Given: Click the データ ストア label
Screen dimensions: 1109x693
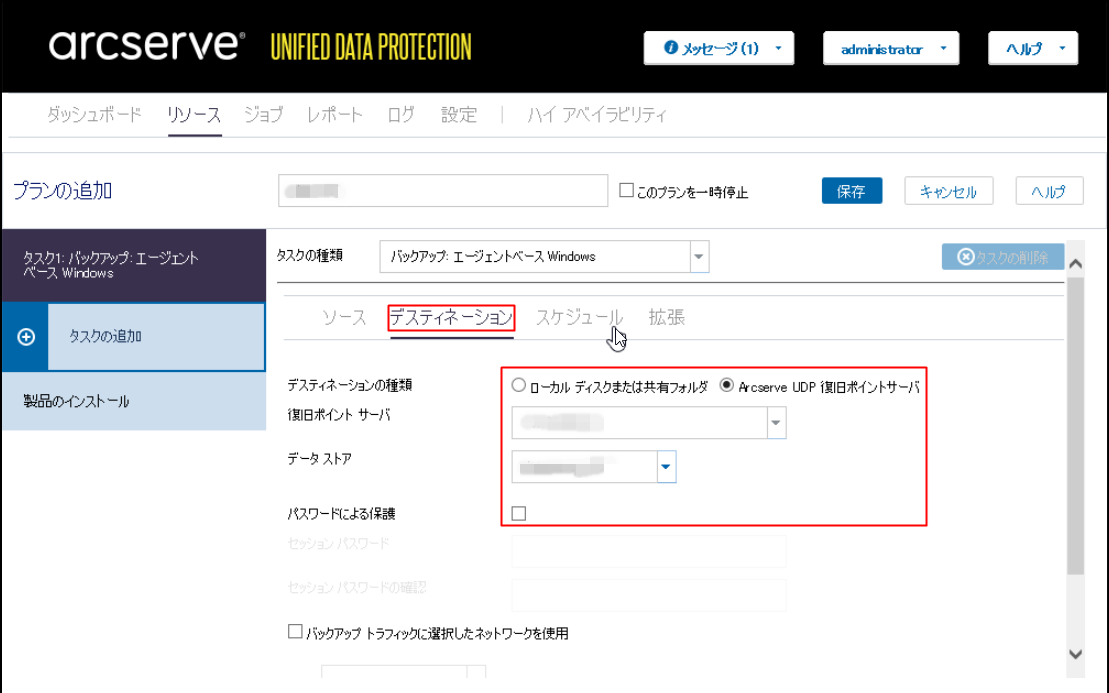Looking at the screenshot, I should click(x=319, y=459).
